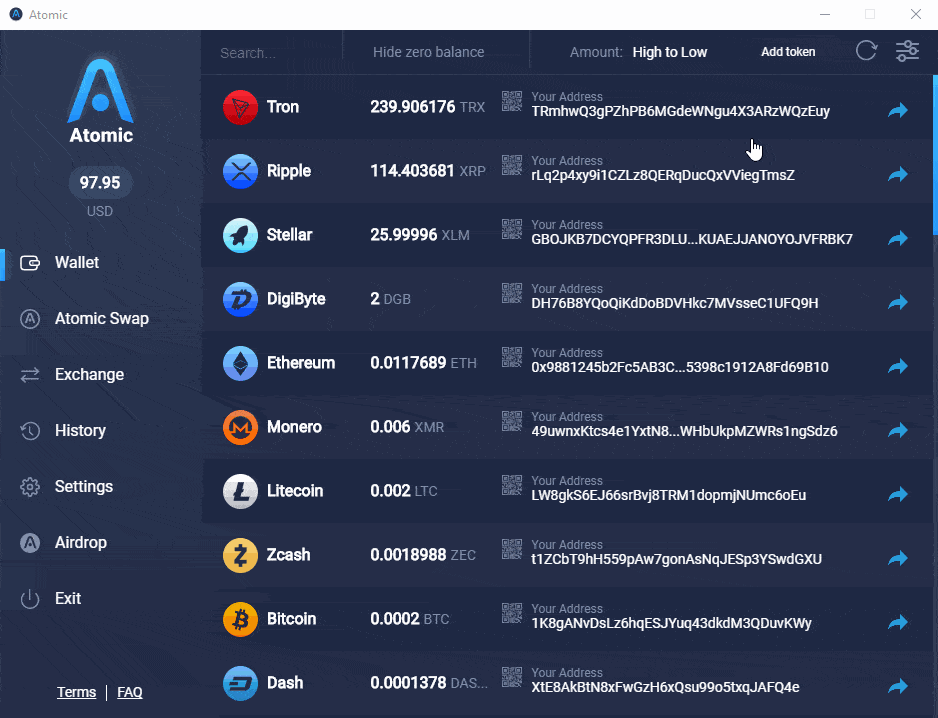Send Tron using the arrow icon
This screenshot has height=718, width=938.
(898, 110)
